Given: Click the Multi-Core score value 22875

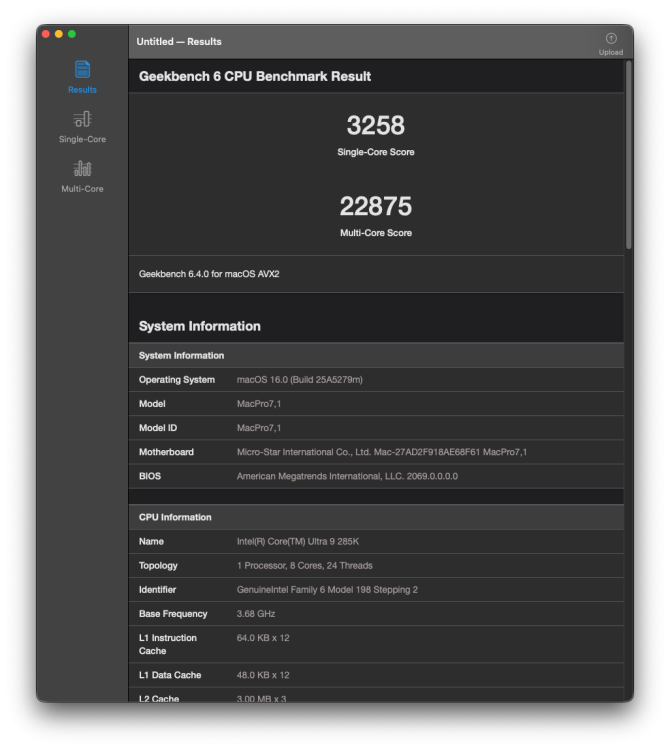Looking at the screenshot, I should pyautogui.click(x=375, y=206).
